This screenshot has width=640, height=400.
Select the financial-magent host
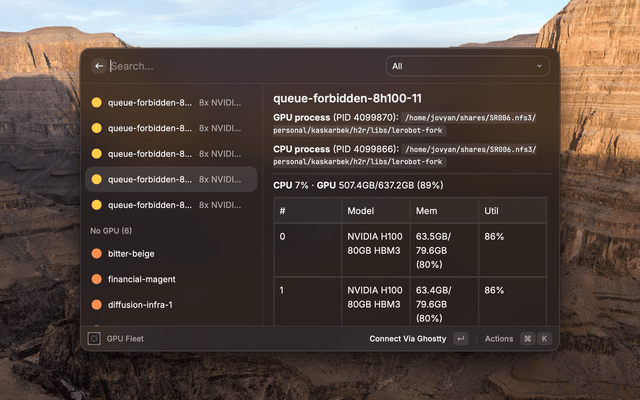(141, 280)
